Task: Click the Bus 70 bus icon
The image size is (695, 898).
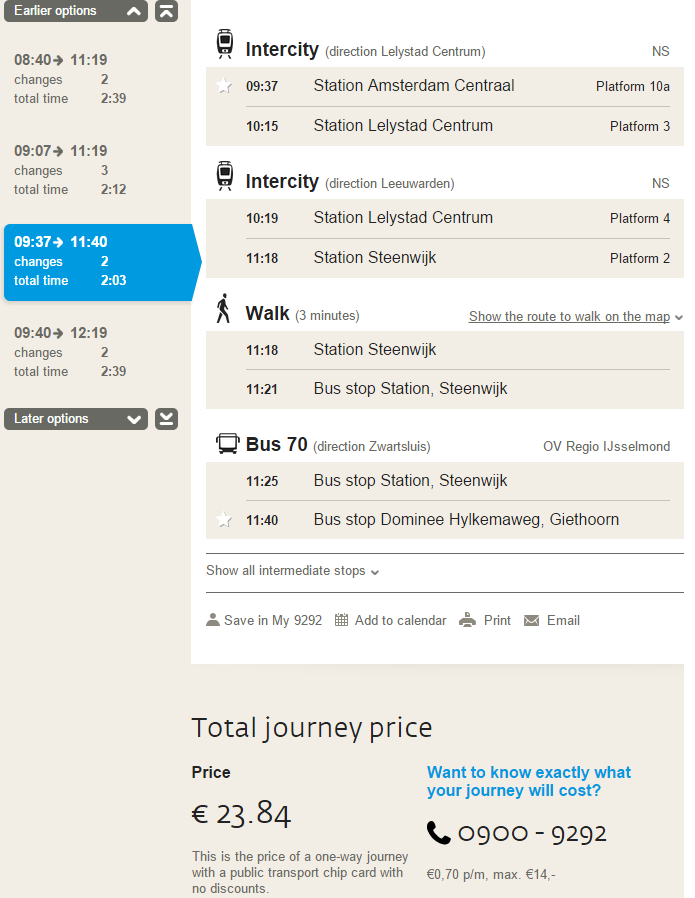Action: click(x=227, y=443)
